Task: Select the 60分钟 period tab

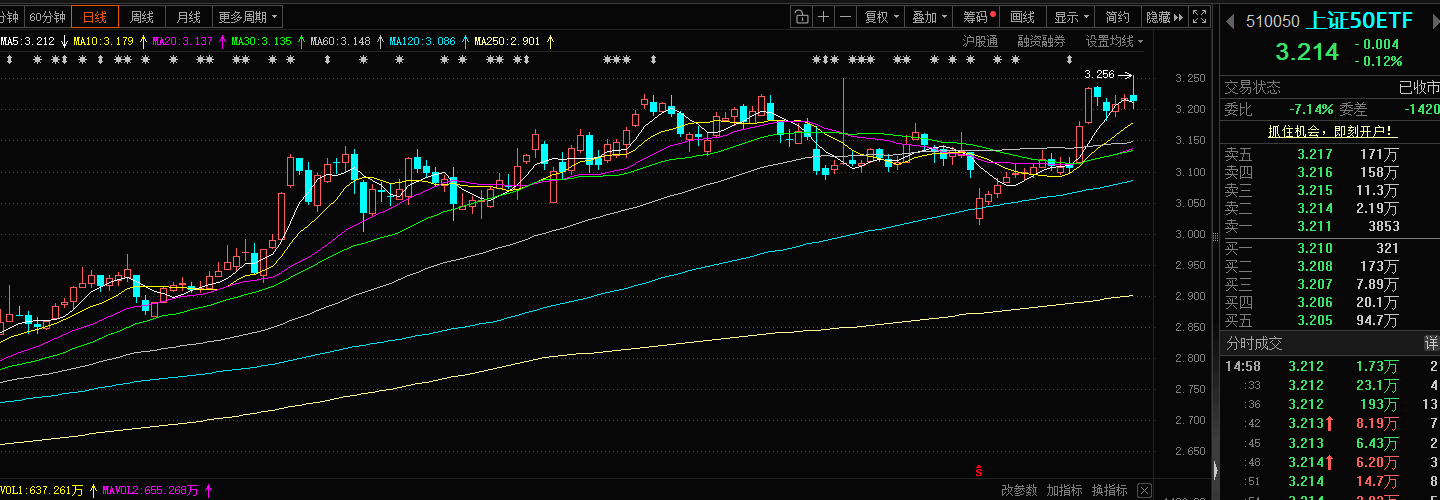Action: 46,17
